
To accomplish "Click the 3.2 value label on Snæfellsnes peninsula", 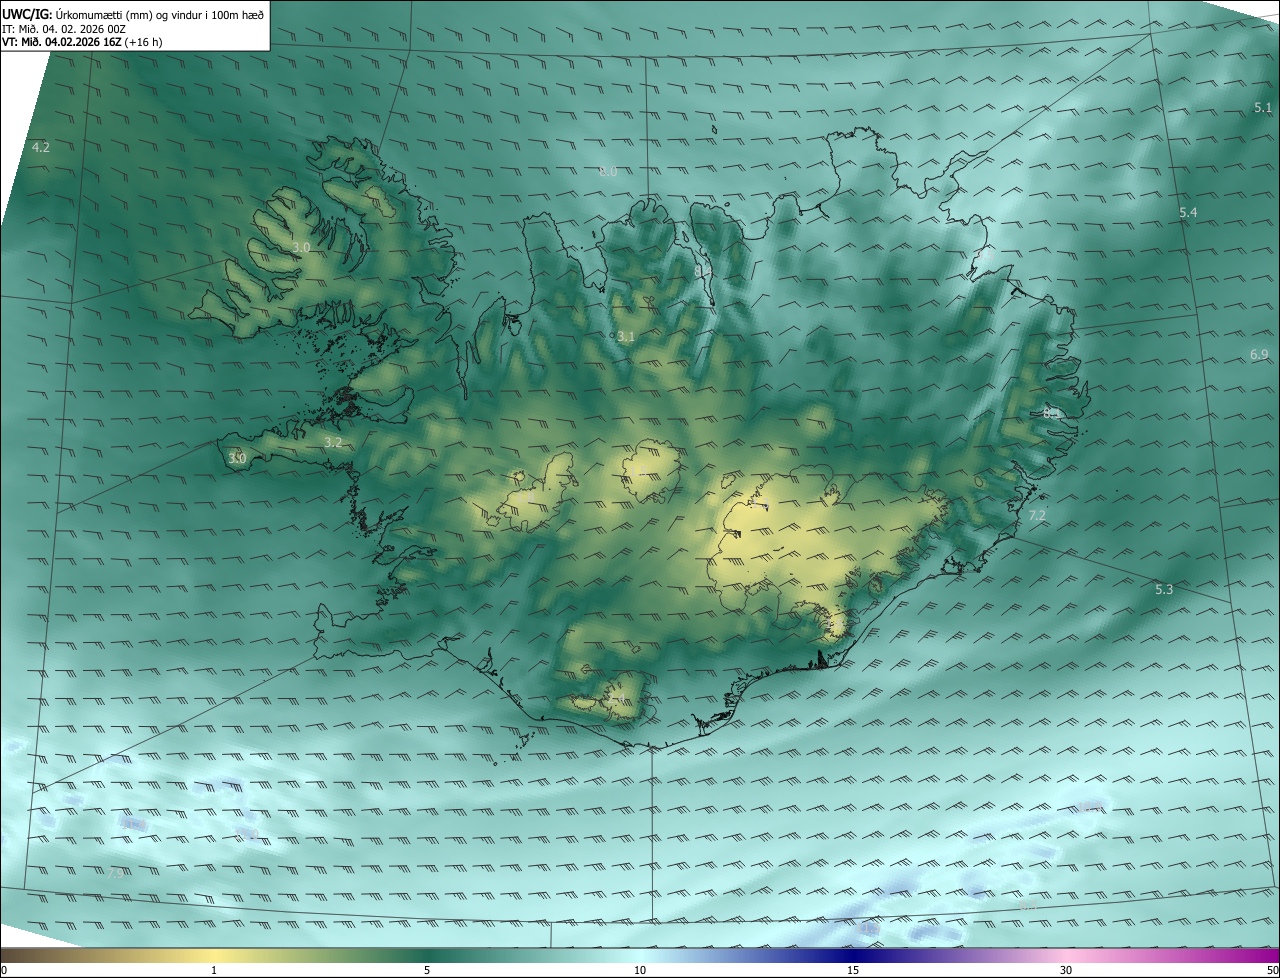I will click(x=333, y=442).
